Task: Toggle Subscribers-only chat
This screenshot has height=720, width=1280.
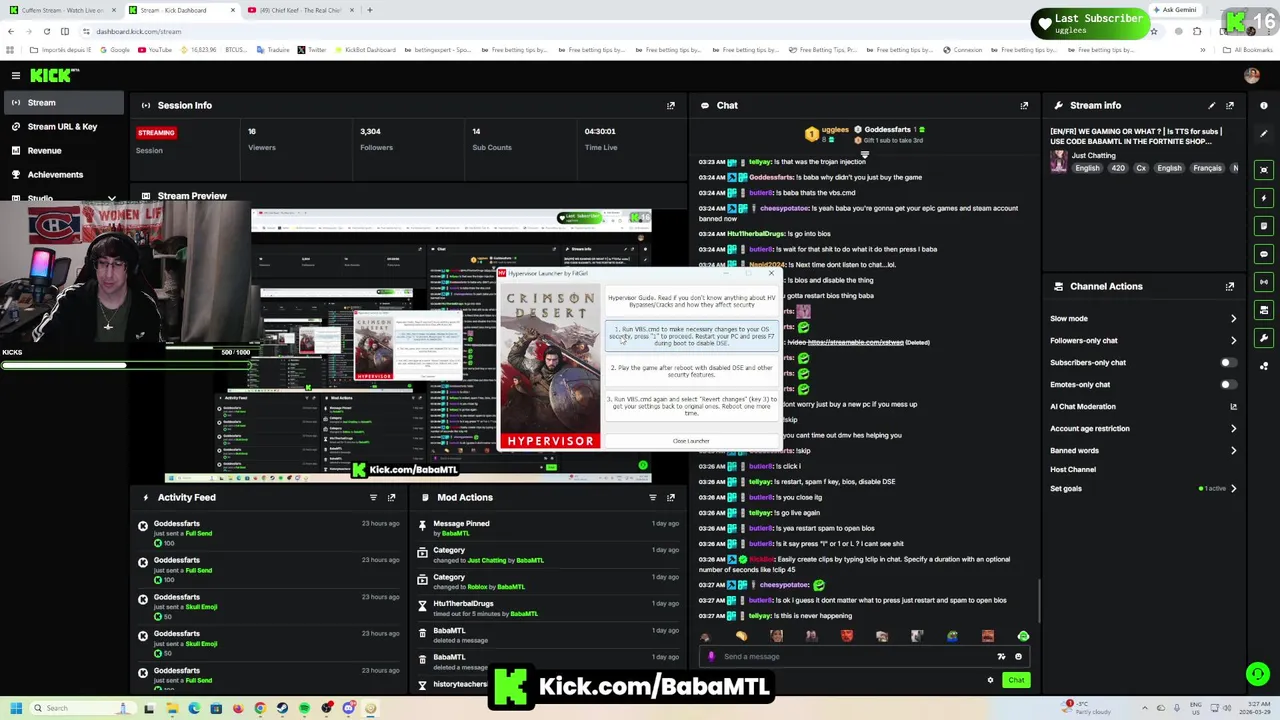Action: coord(1228,363)
